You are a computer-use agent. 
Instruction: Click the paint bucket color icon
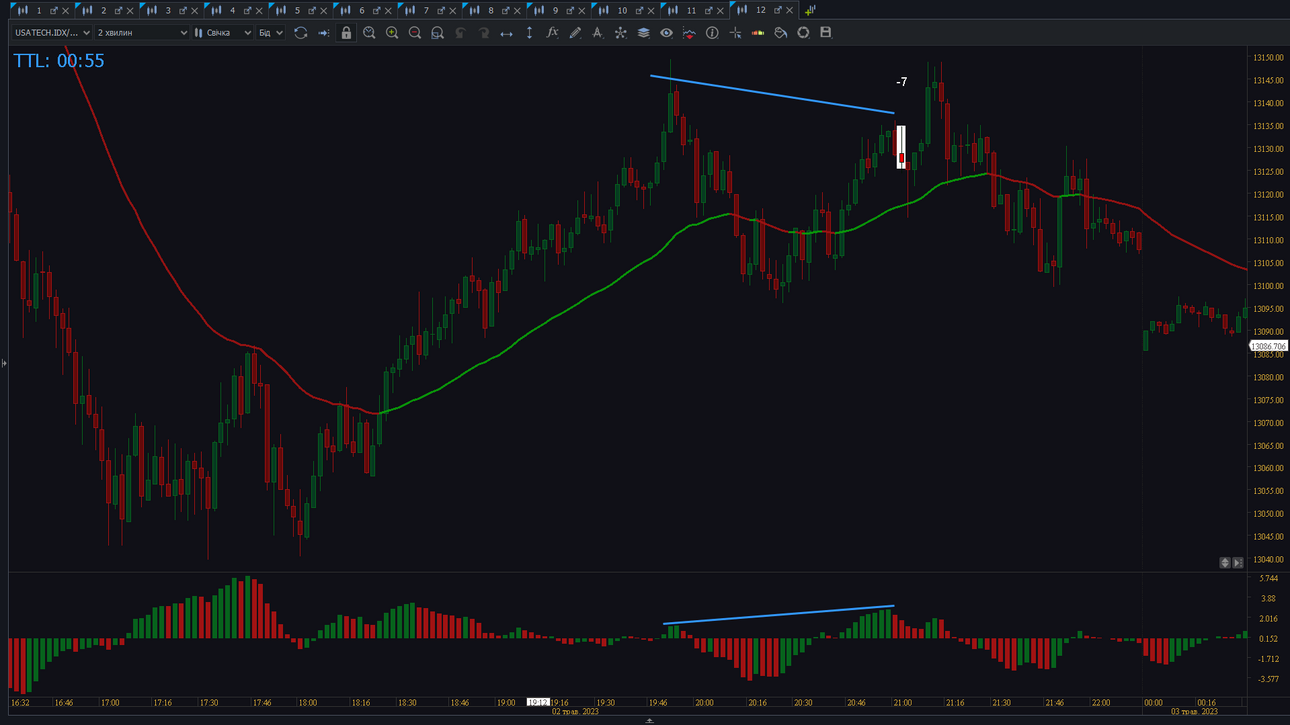pyautogui.click(x=780, y=33)
